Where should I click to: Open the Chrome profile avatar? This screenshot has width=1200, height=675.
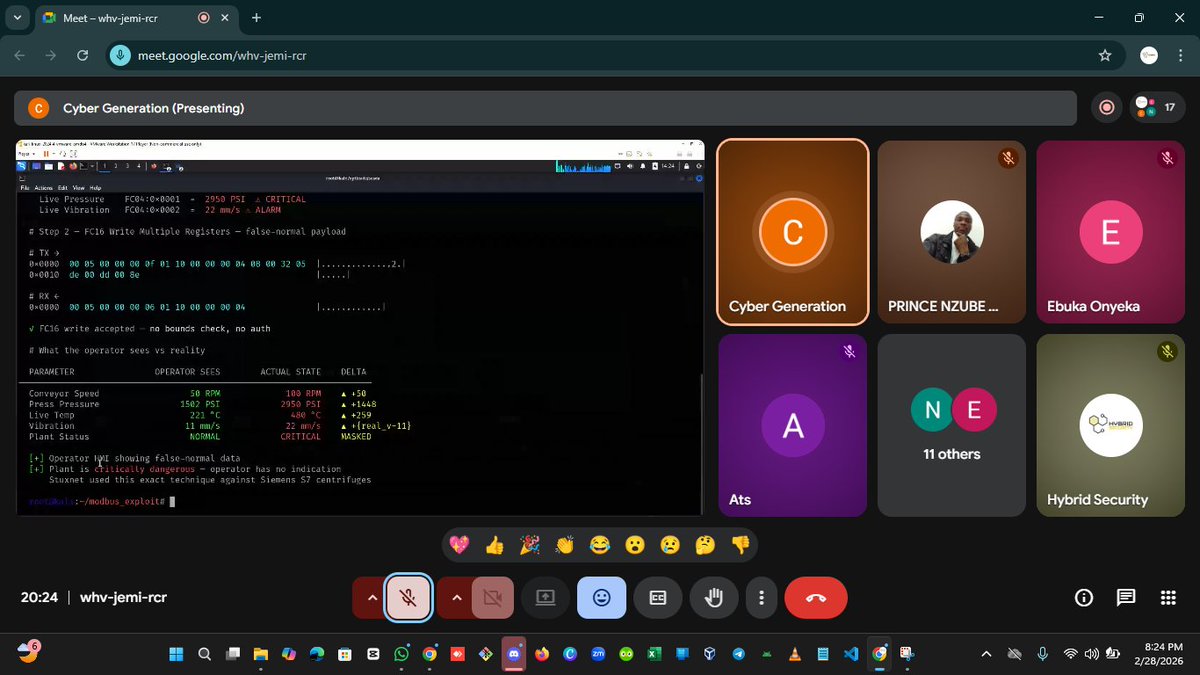(1149, 56)
